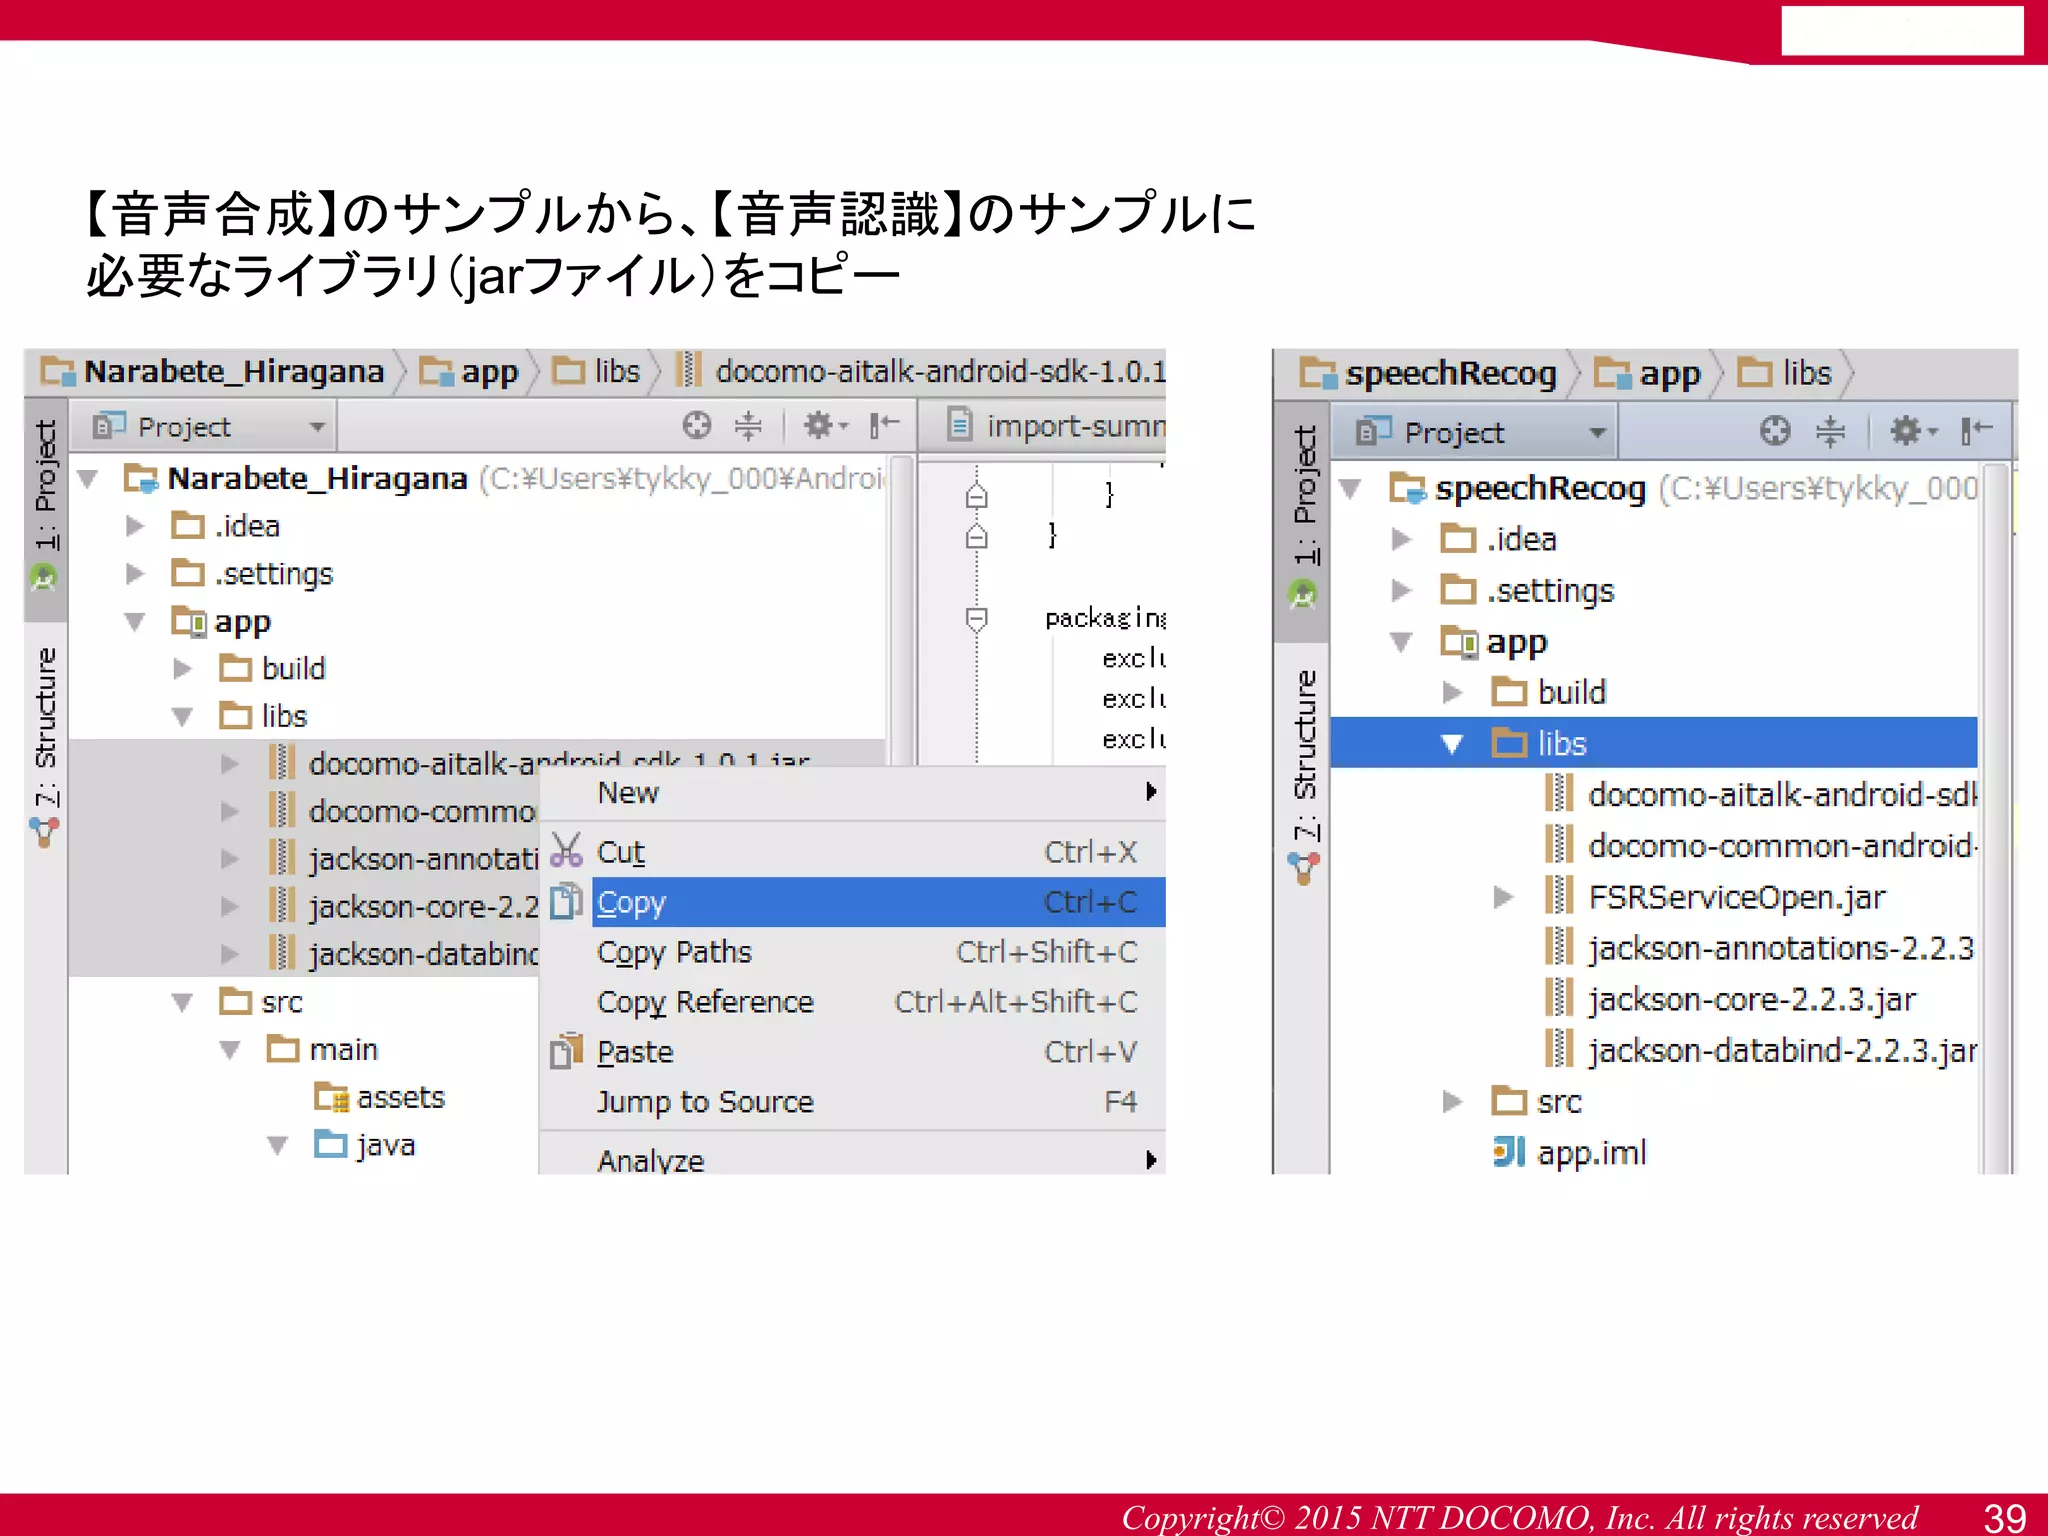Click Narabete_Hiragana breadcrumb in navigation bar

pos(212,371)
